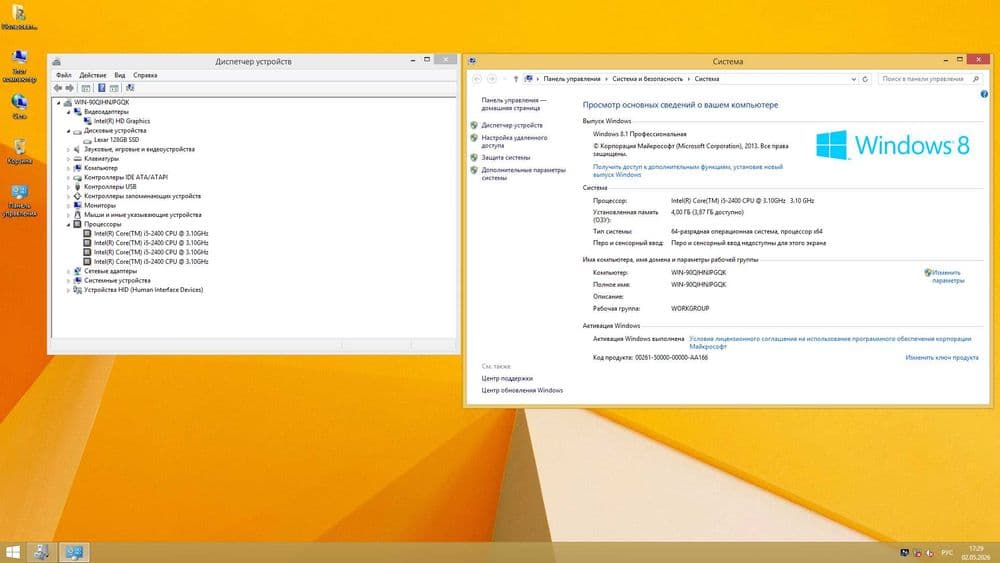Click the blue Help toolbar icon in Device Manager
The image size is (1000, 563).
tap(101, 88)
